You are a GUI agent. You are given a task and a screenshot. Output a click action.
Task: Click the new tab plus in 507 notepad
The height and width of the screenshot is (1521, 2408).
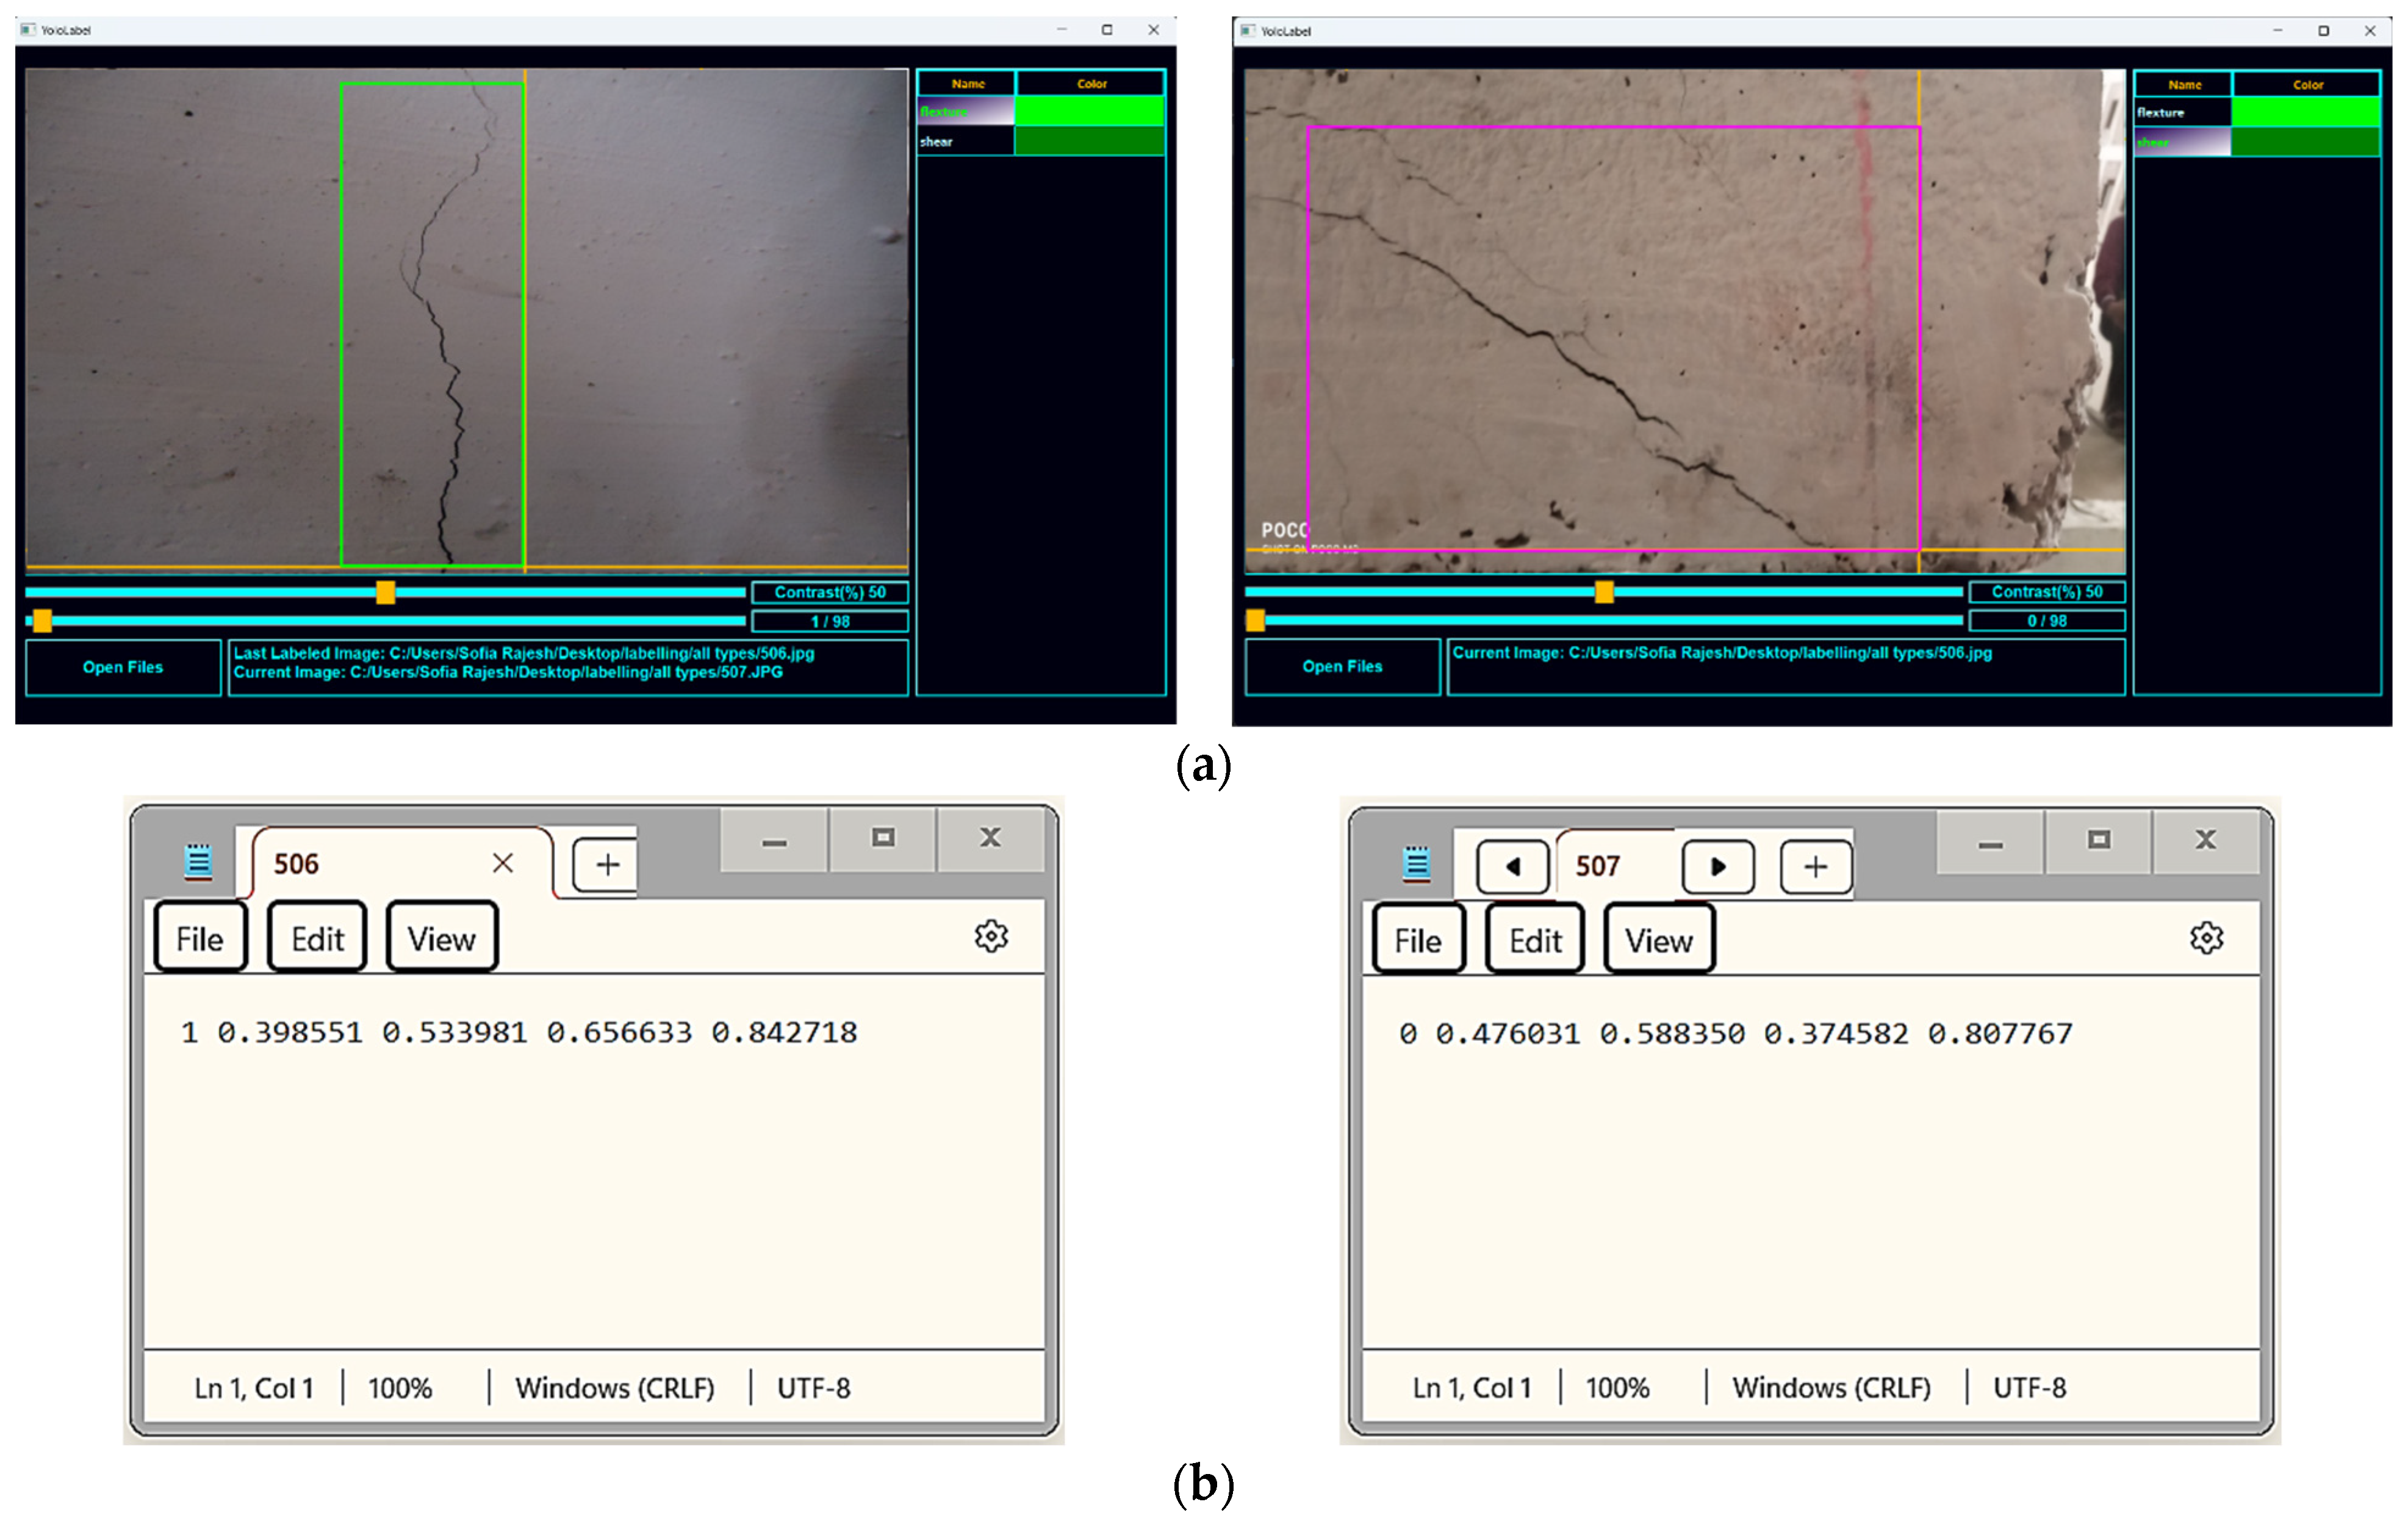point(1815,866)
